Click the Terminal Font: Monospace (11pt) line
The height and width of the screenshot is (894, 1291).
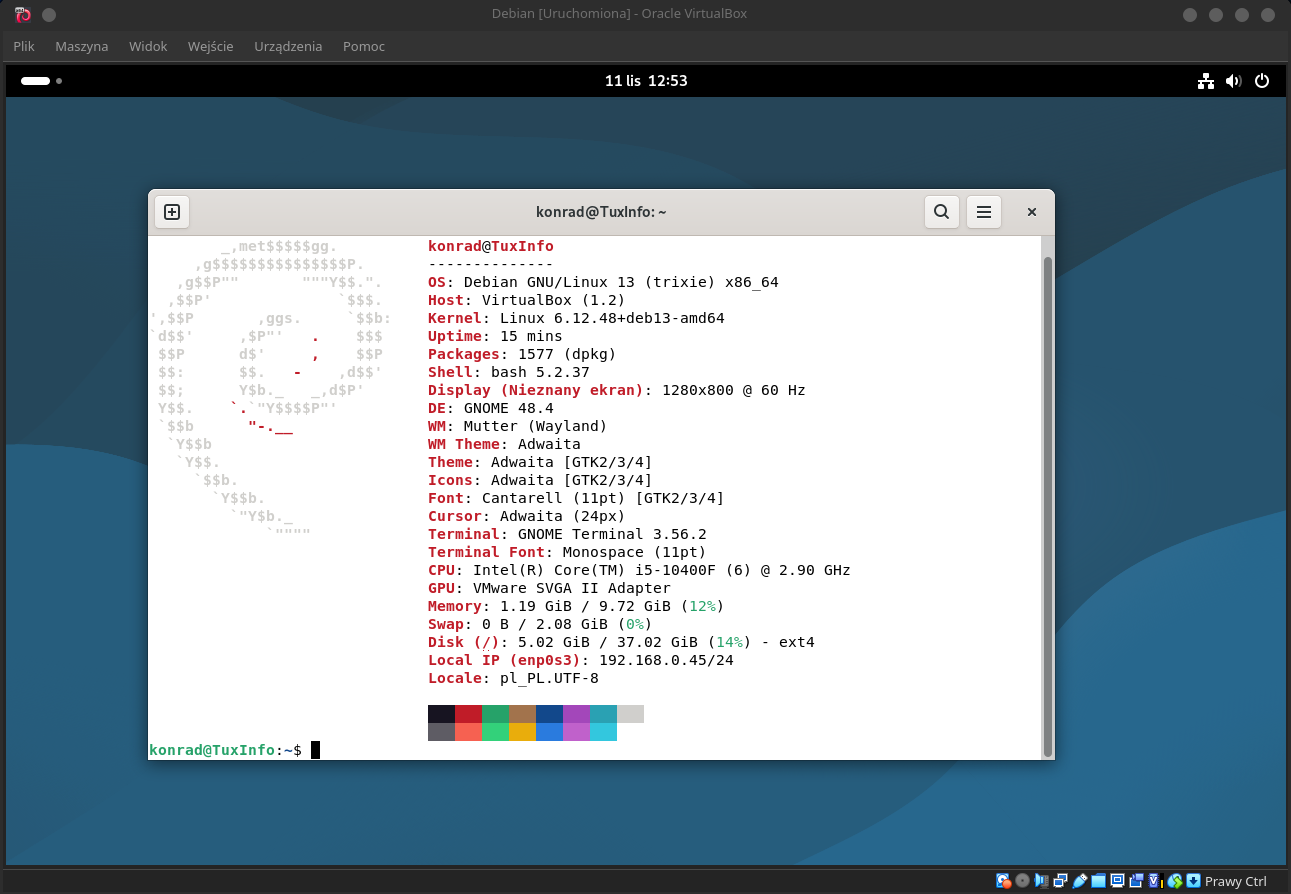click(567, 552)
